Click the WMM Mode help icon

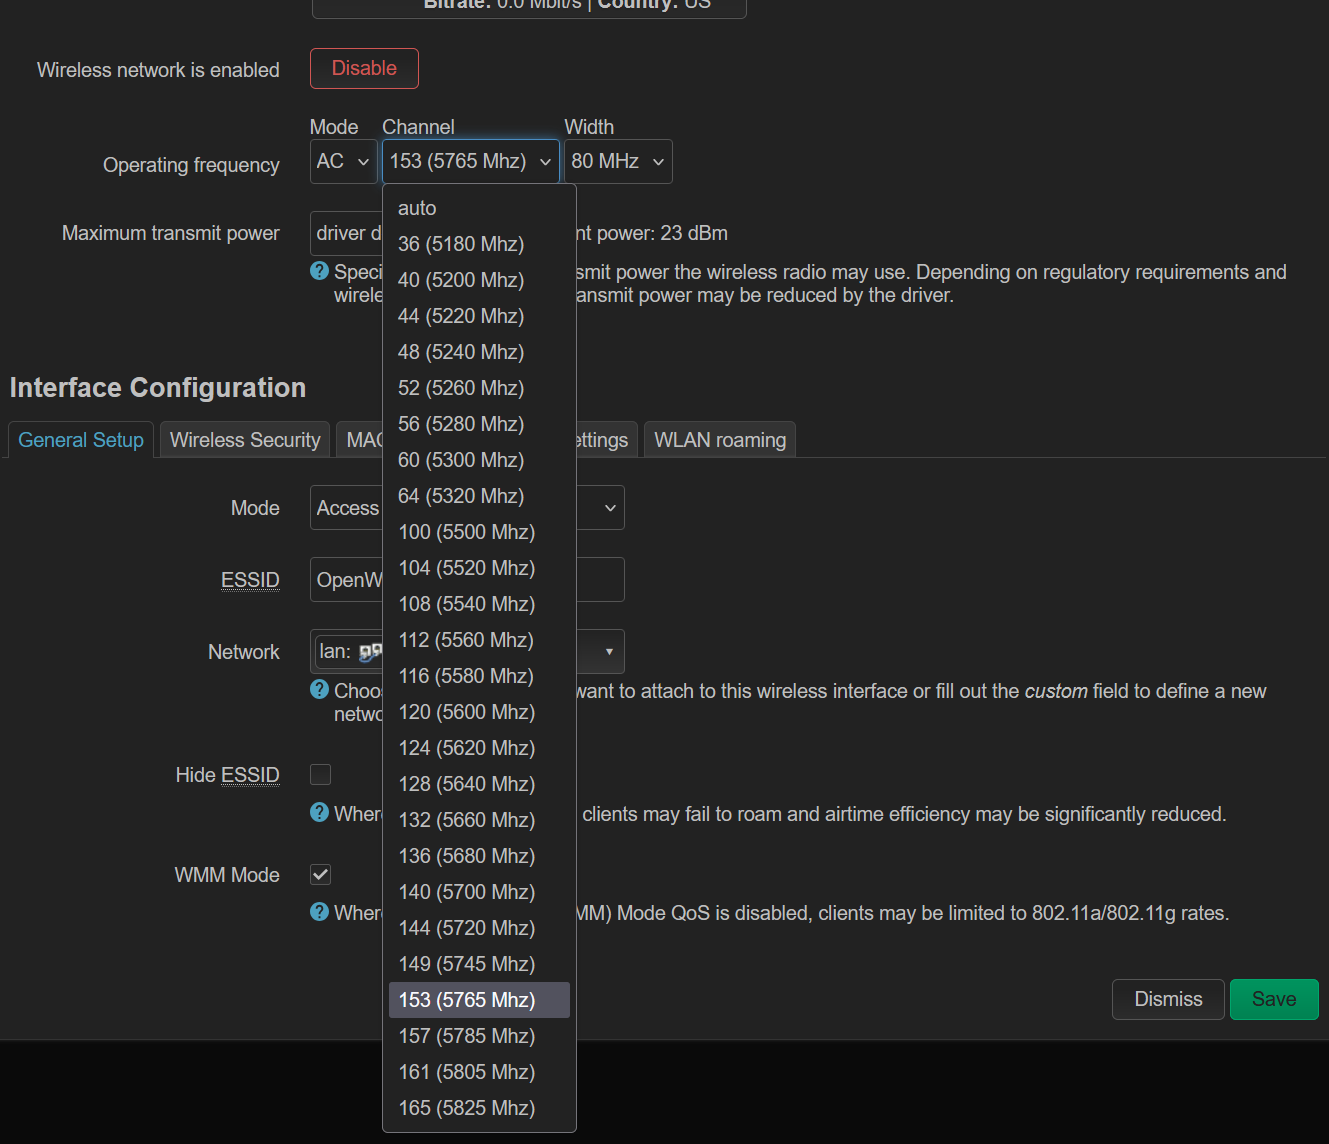click(x=319, y=911)
